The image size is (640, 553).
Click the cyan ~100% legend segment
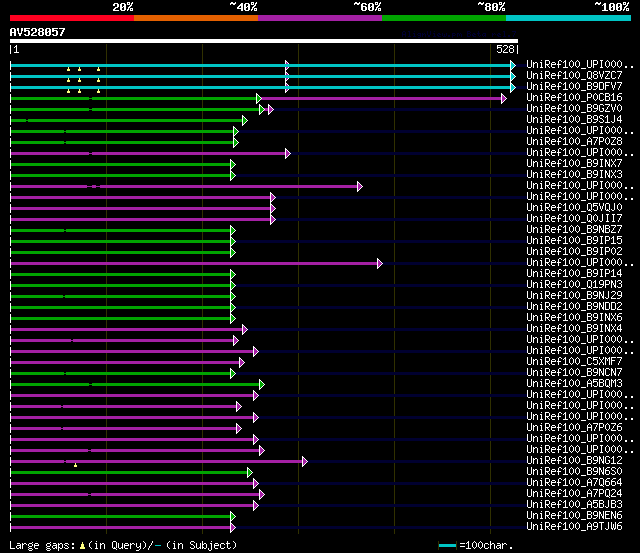[x=569, y=18]
